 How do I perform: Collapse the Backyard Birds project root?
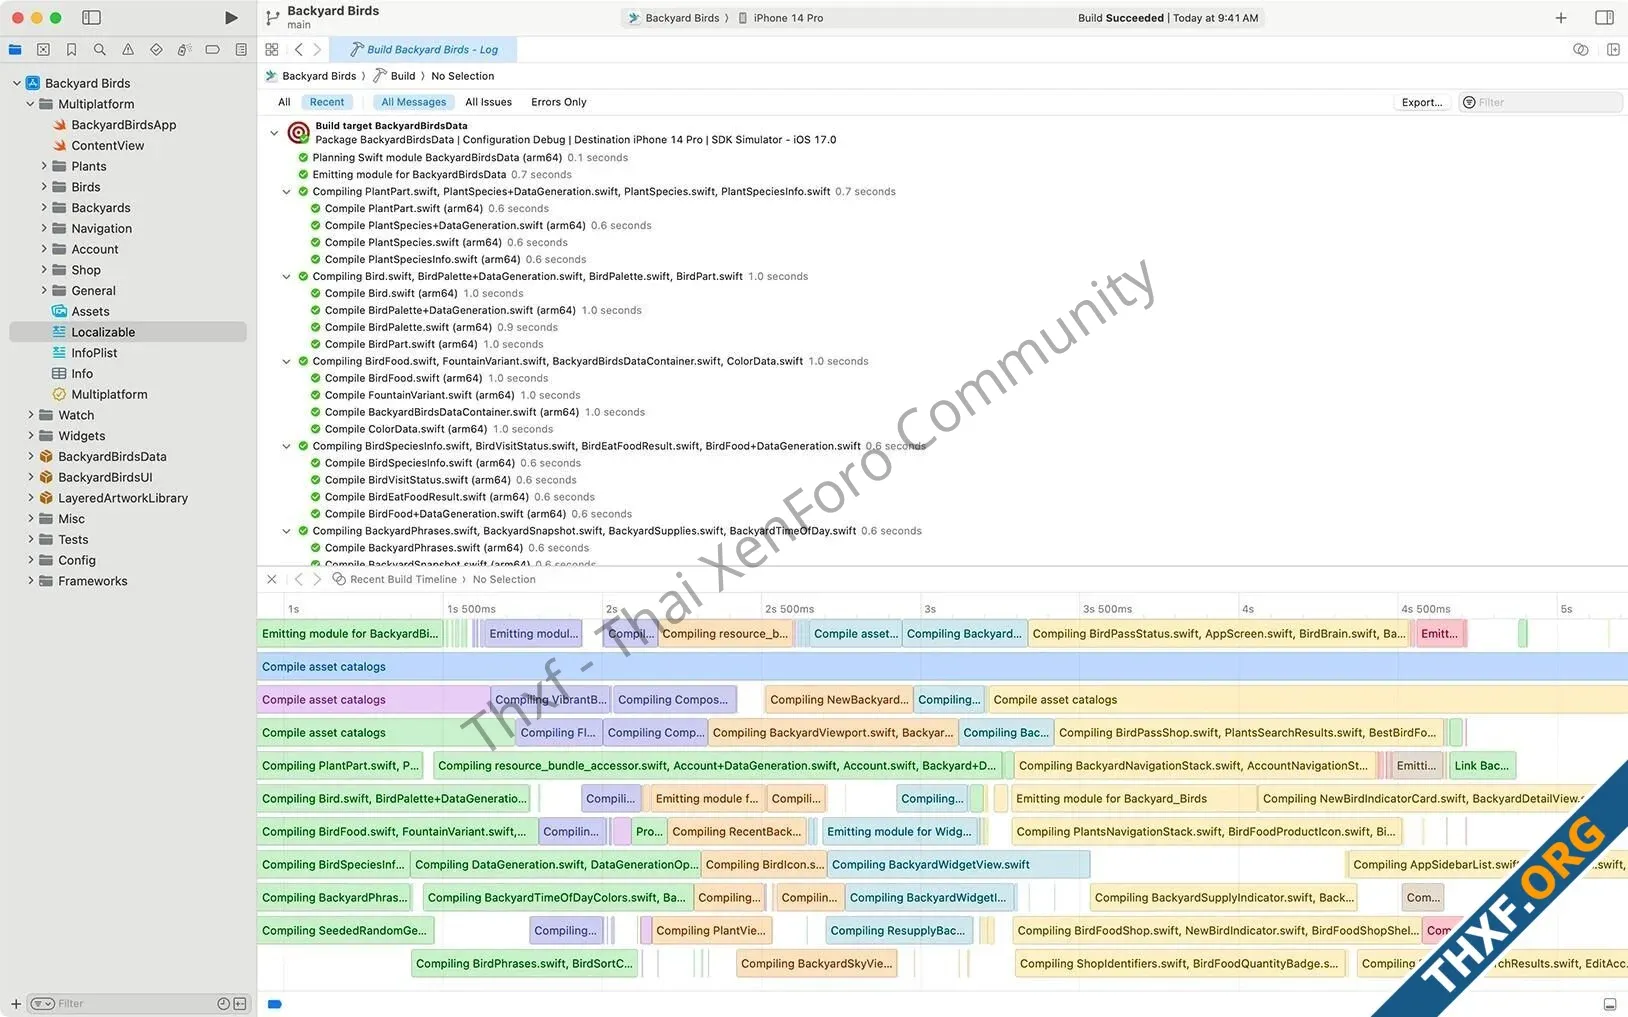(x=17, y=83)
